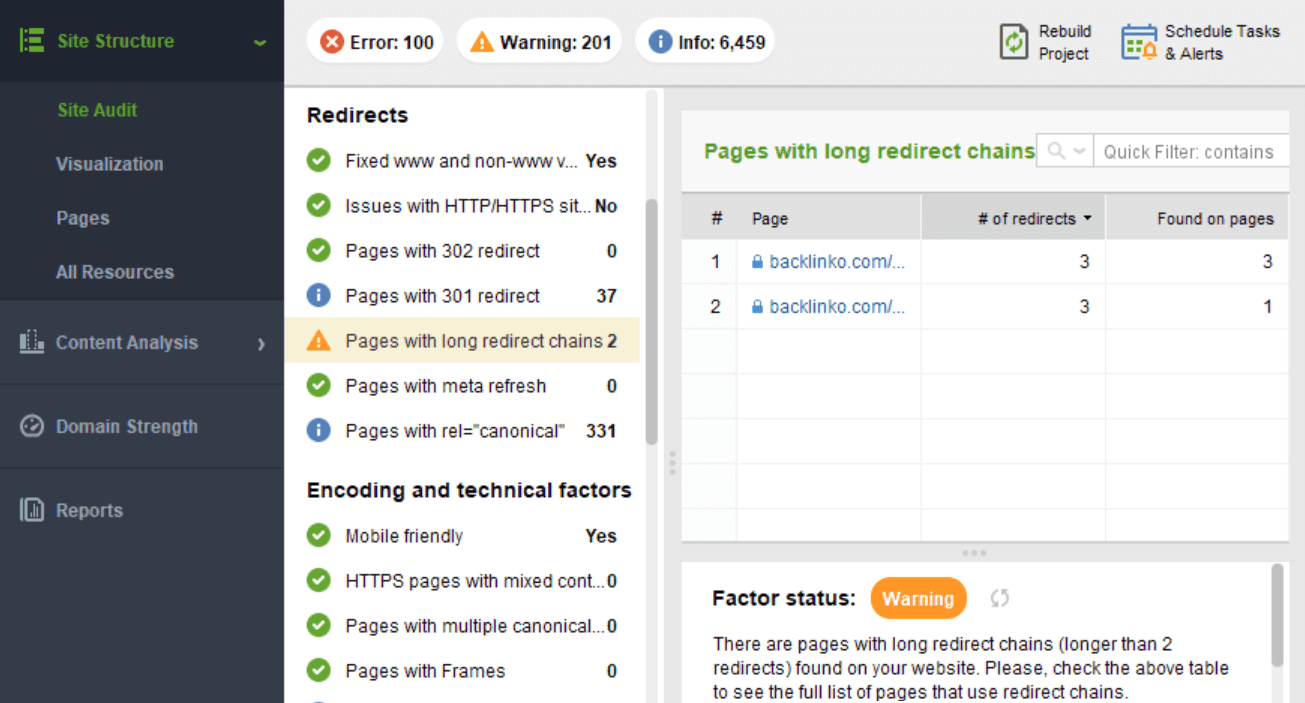The width and height of the screenshot is (1305, 703).
Task: Click green check beside Fixed www and non-www
Action: tap(318, 161)
